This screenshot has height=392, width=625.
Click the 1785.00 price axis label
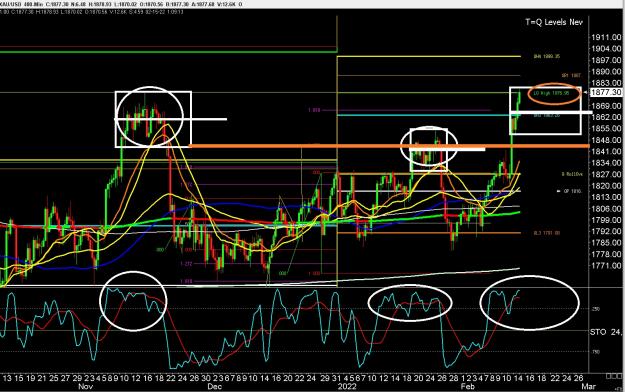(x=606, y=243)
